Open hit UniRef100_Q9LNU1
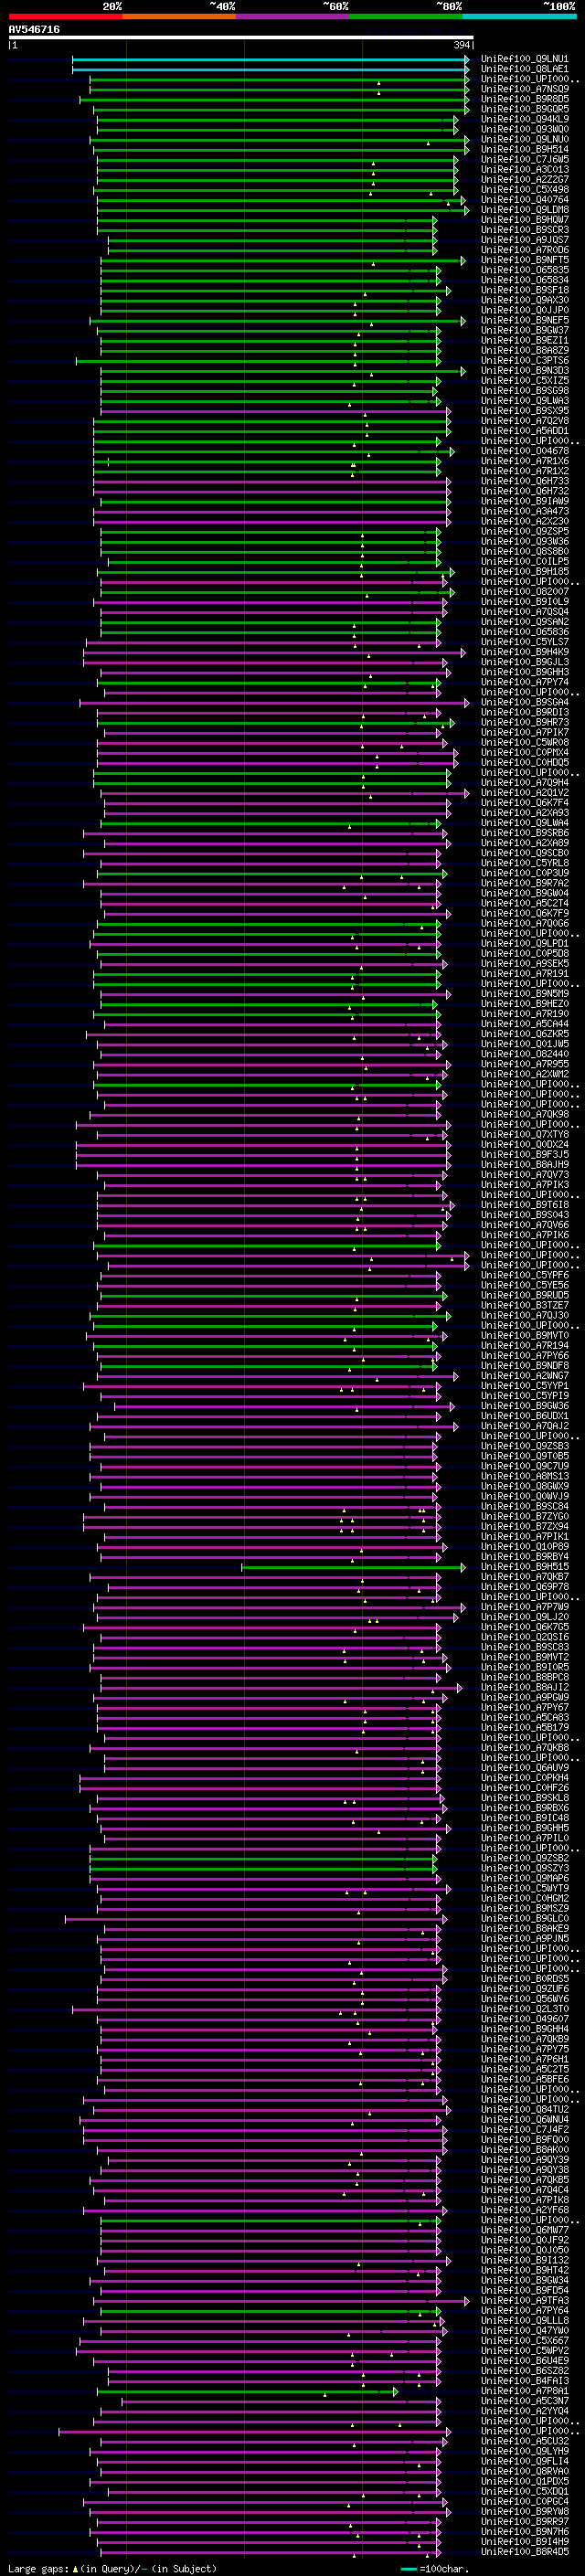This screenshot has width=585, height=2576. 525,59
